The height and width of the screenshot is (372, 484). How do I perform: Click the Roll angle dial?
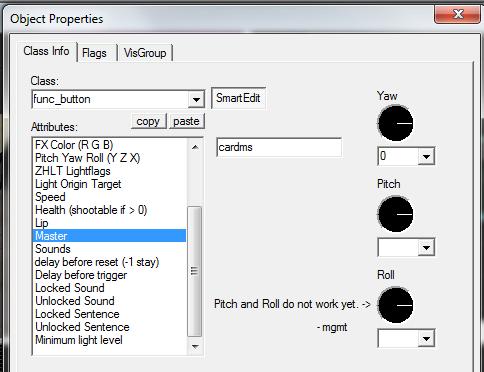point(395,305)
